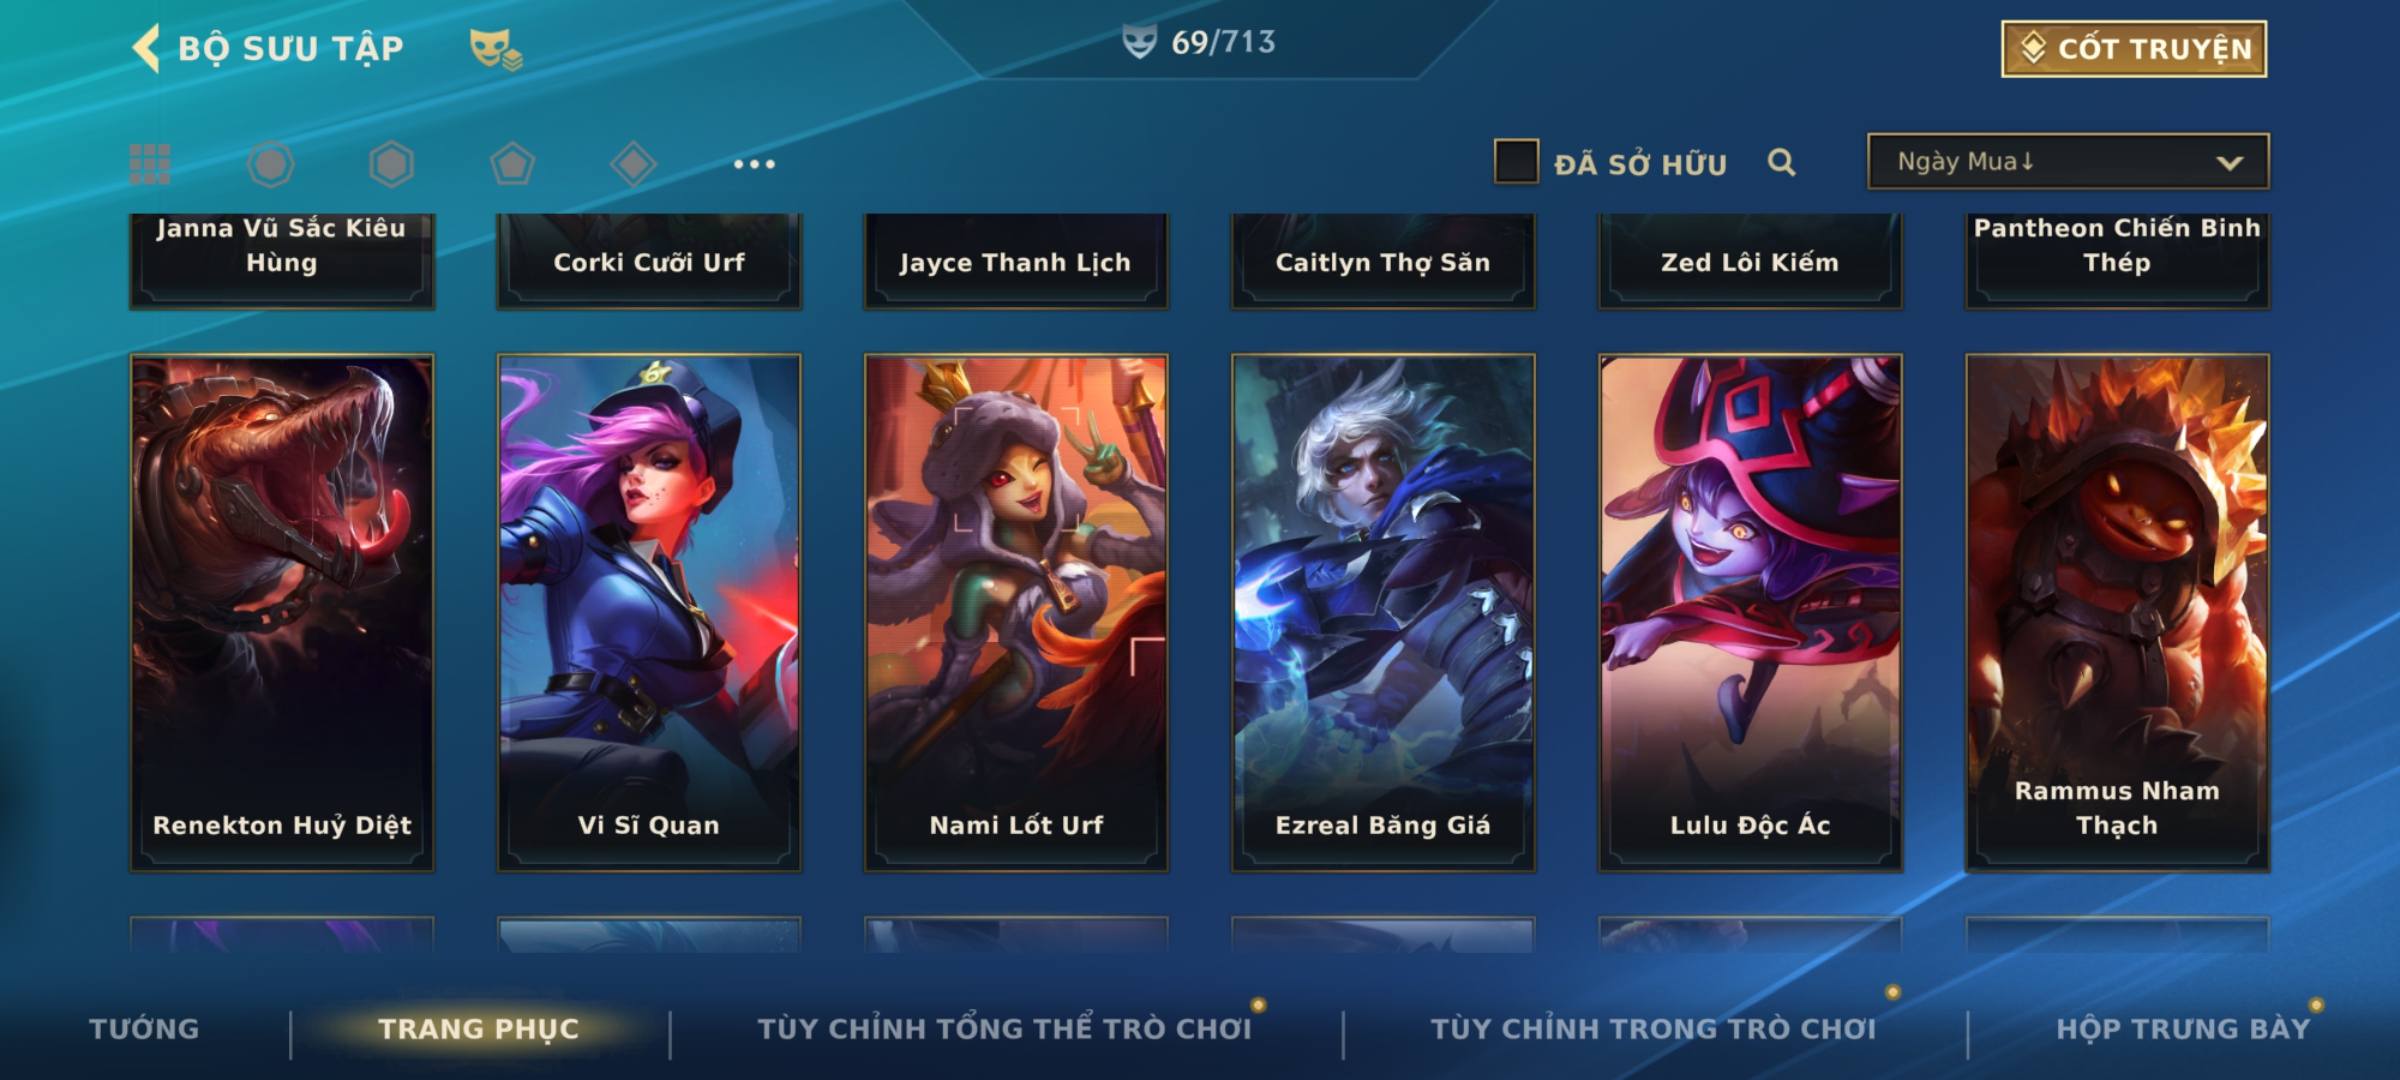Click the dropdown chevron in sort box
Image resolution: width=2400 pixels, height=1080 pixels.
pyautogui.click(x=2229, y=163)
